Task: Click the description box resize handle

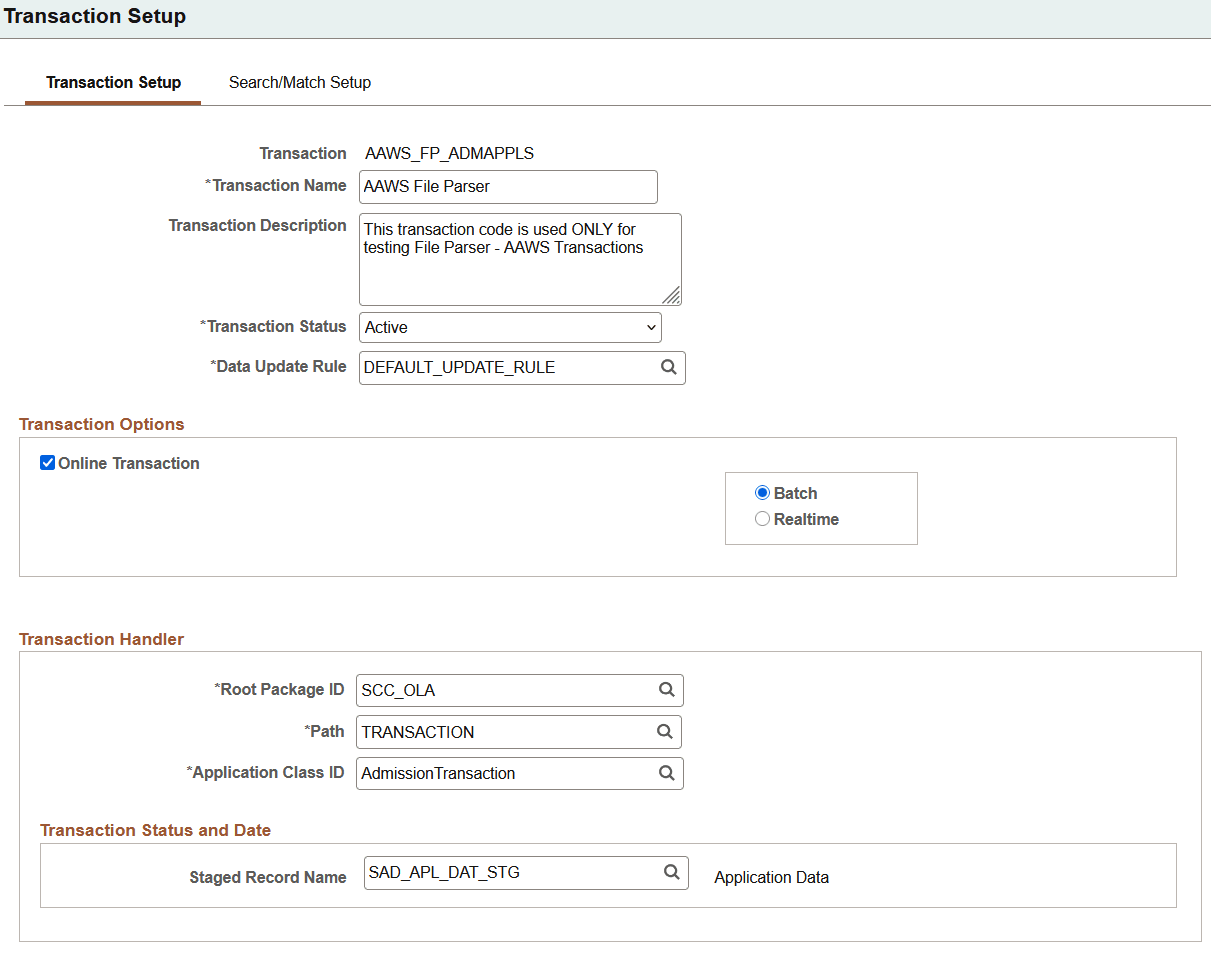Action: (674, 297)
